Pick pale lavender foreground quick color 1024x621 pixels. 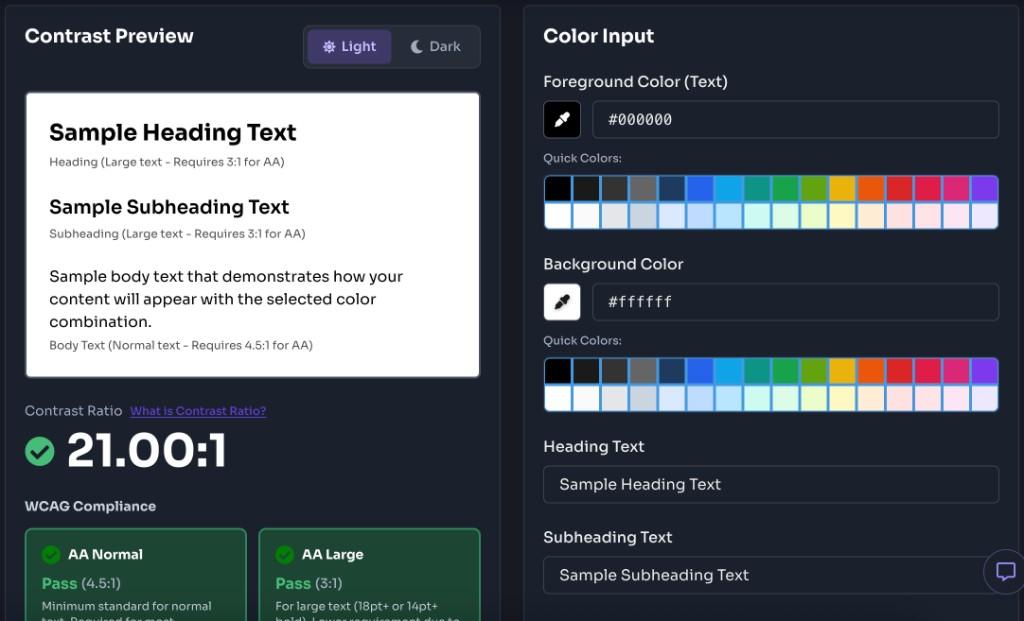[x=984, y=215]
